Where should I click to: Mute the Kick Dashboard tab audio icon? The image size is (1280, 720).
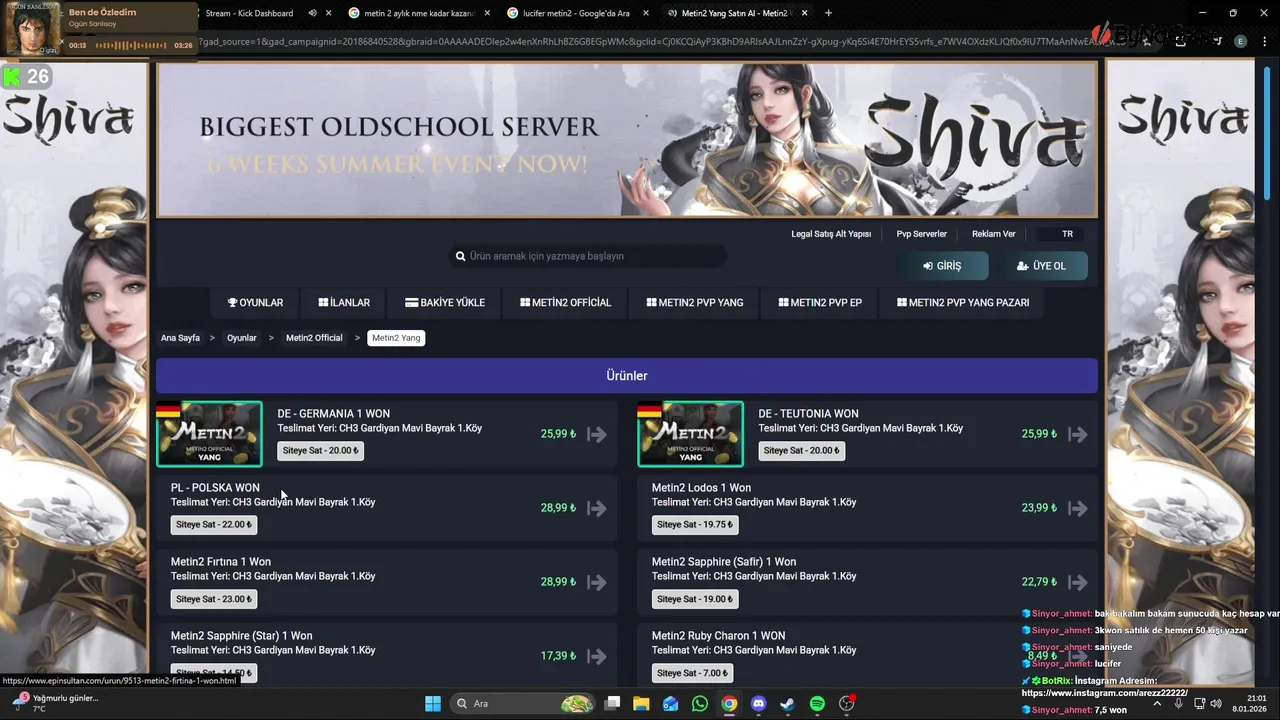312,13
